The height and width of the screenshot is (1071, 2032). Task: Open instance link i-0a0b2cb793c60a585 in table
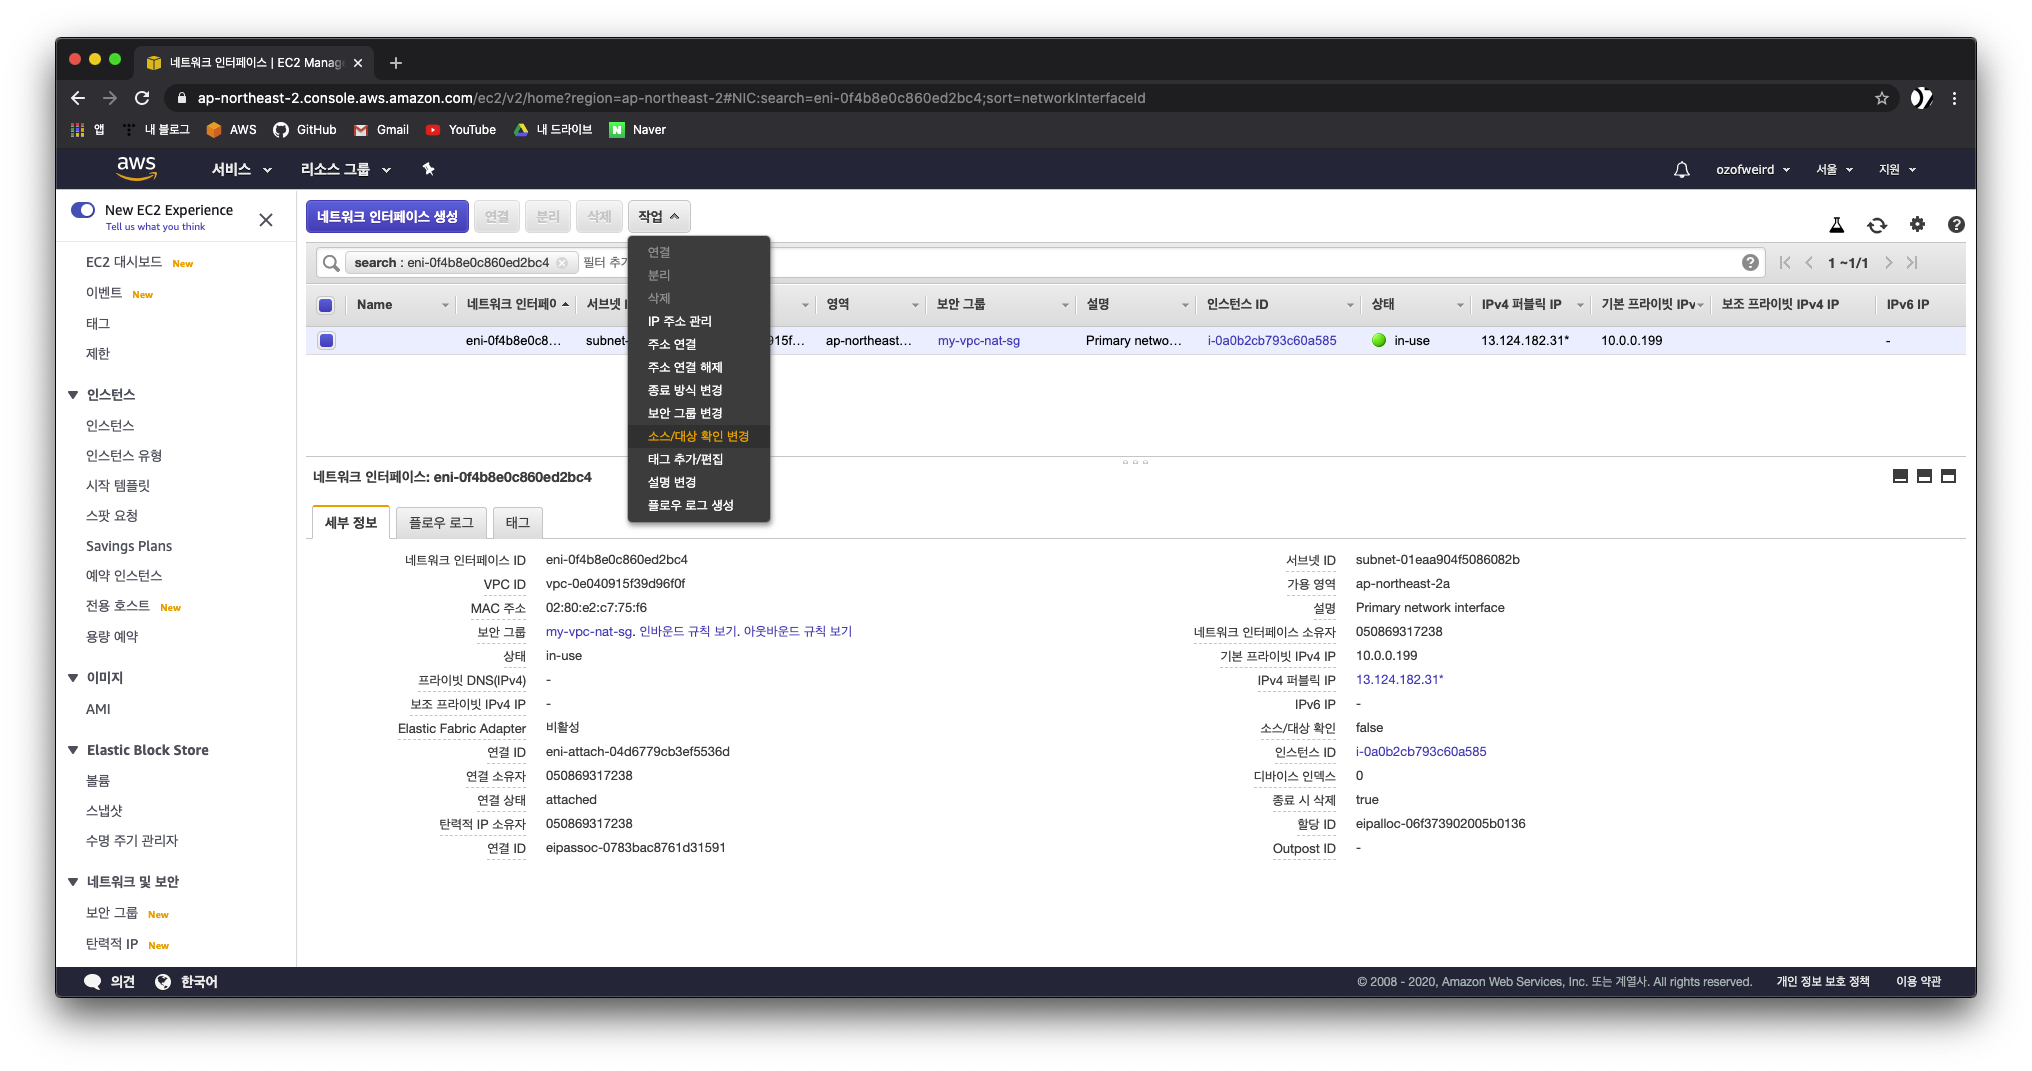pos(1272,341)
